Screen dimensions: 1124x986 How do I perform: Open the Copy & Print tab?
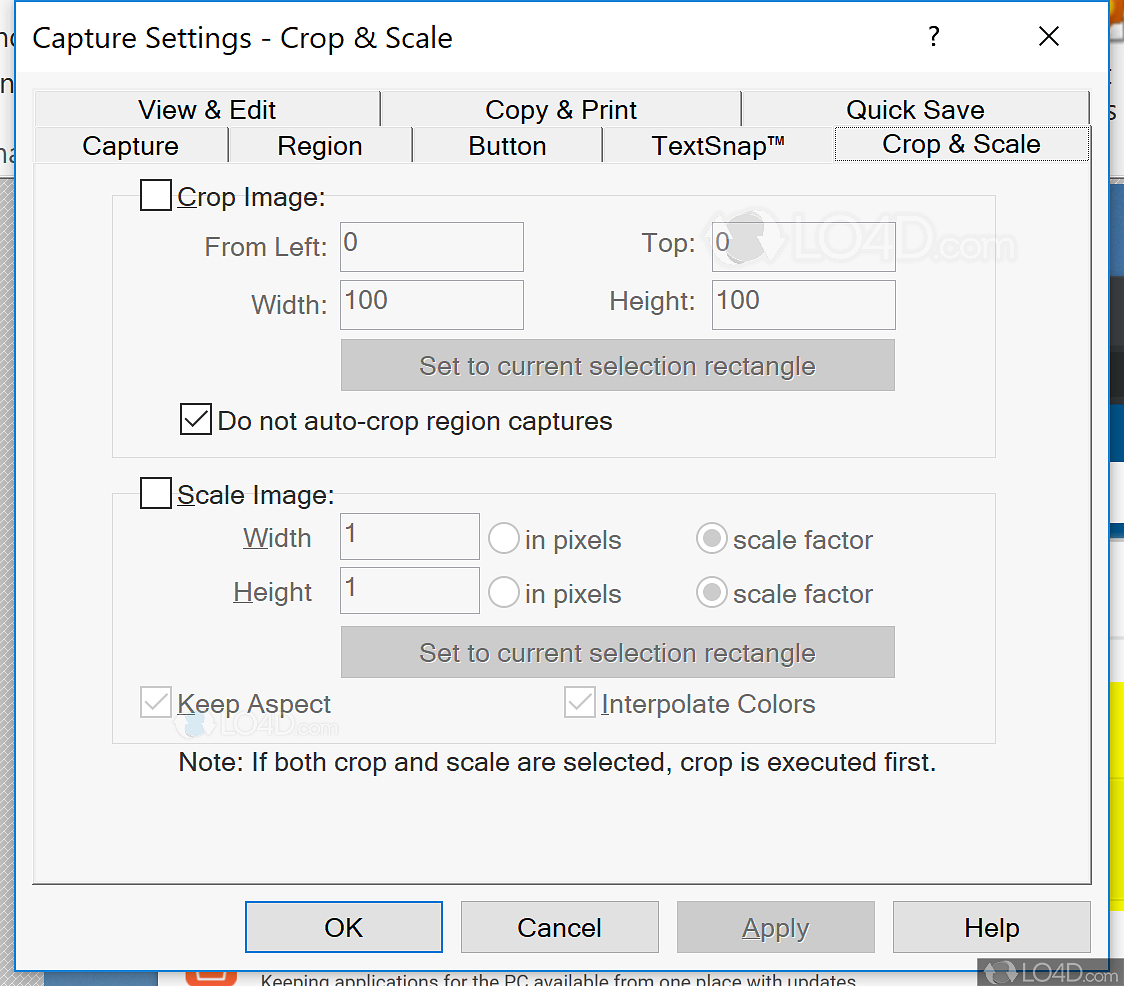[560, 109]
